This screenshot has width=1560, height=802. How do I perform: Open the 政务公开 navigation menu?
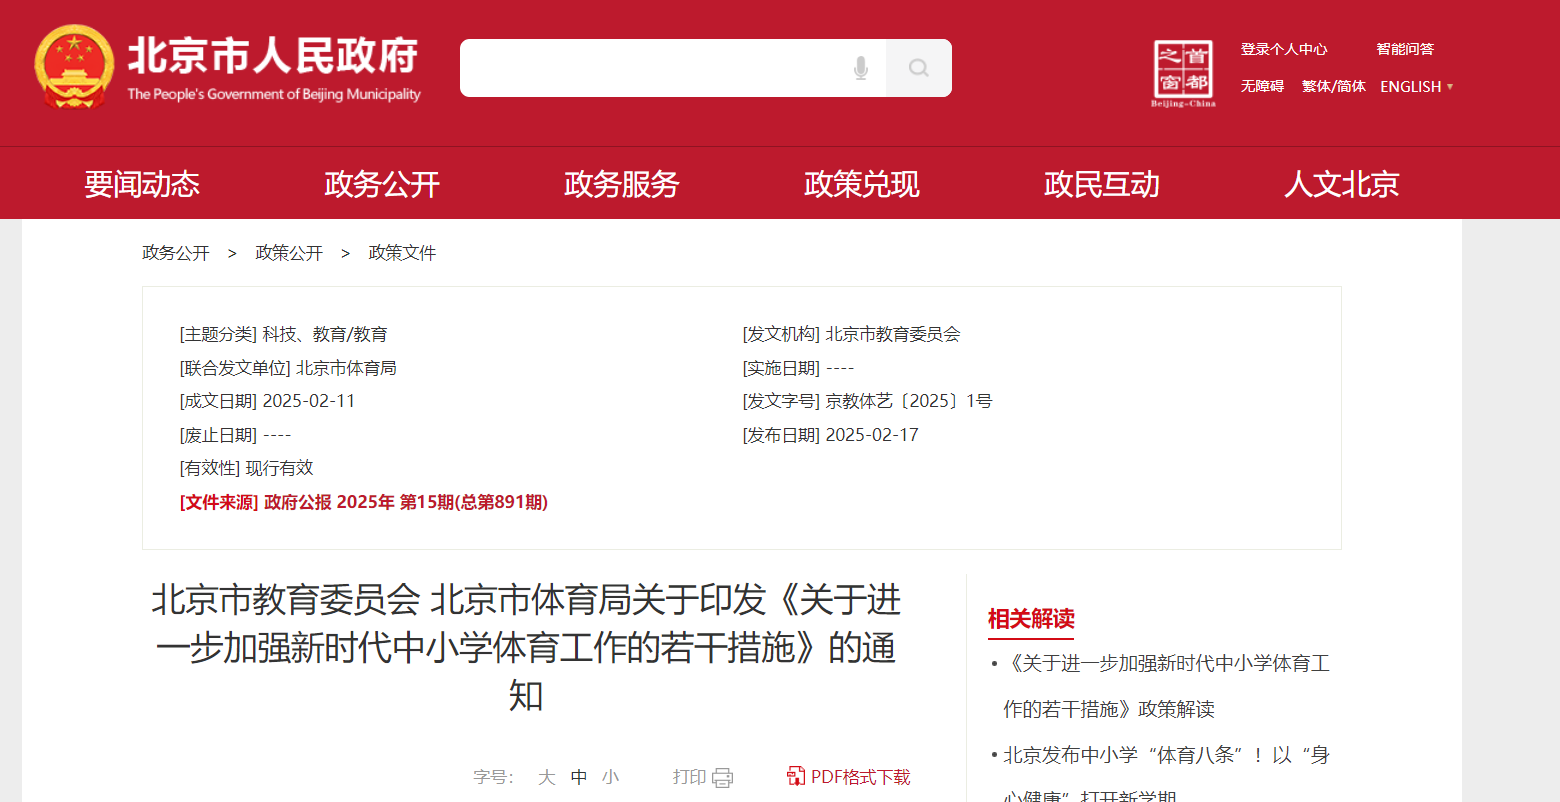381,184
